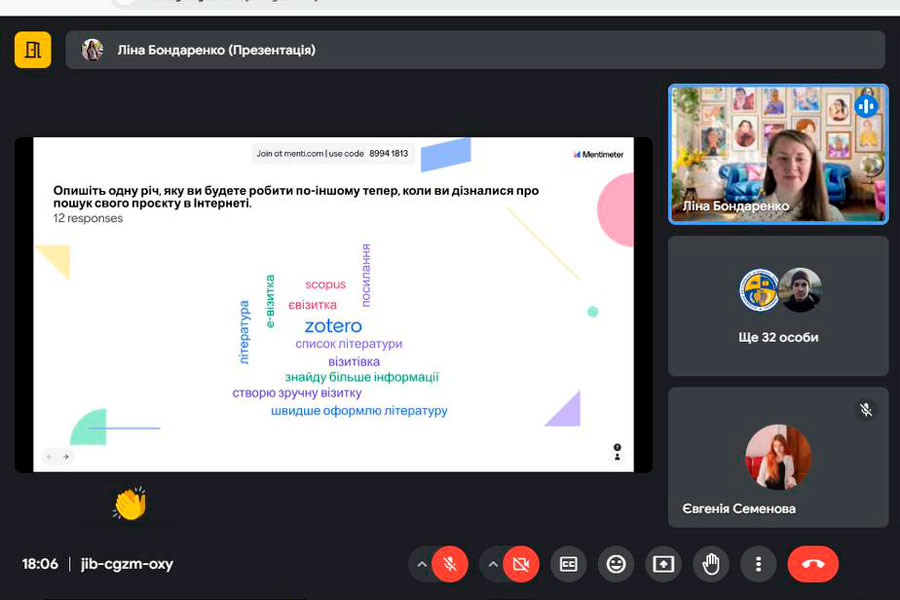The image size is (900, 600).
Task: Click the yellow meeting room door icon
Action: (x=33, y=50)
